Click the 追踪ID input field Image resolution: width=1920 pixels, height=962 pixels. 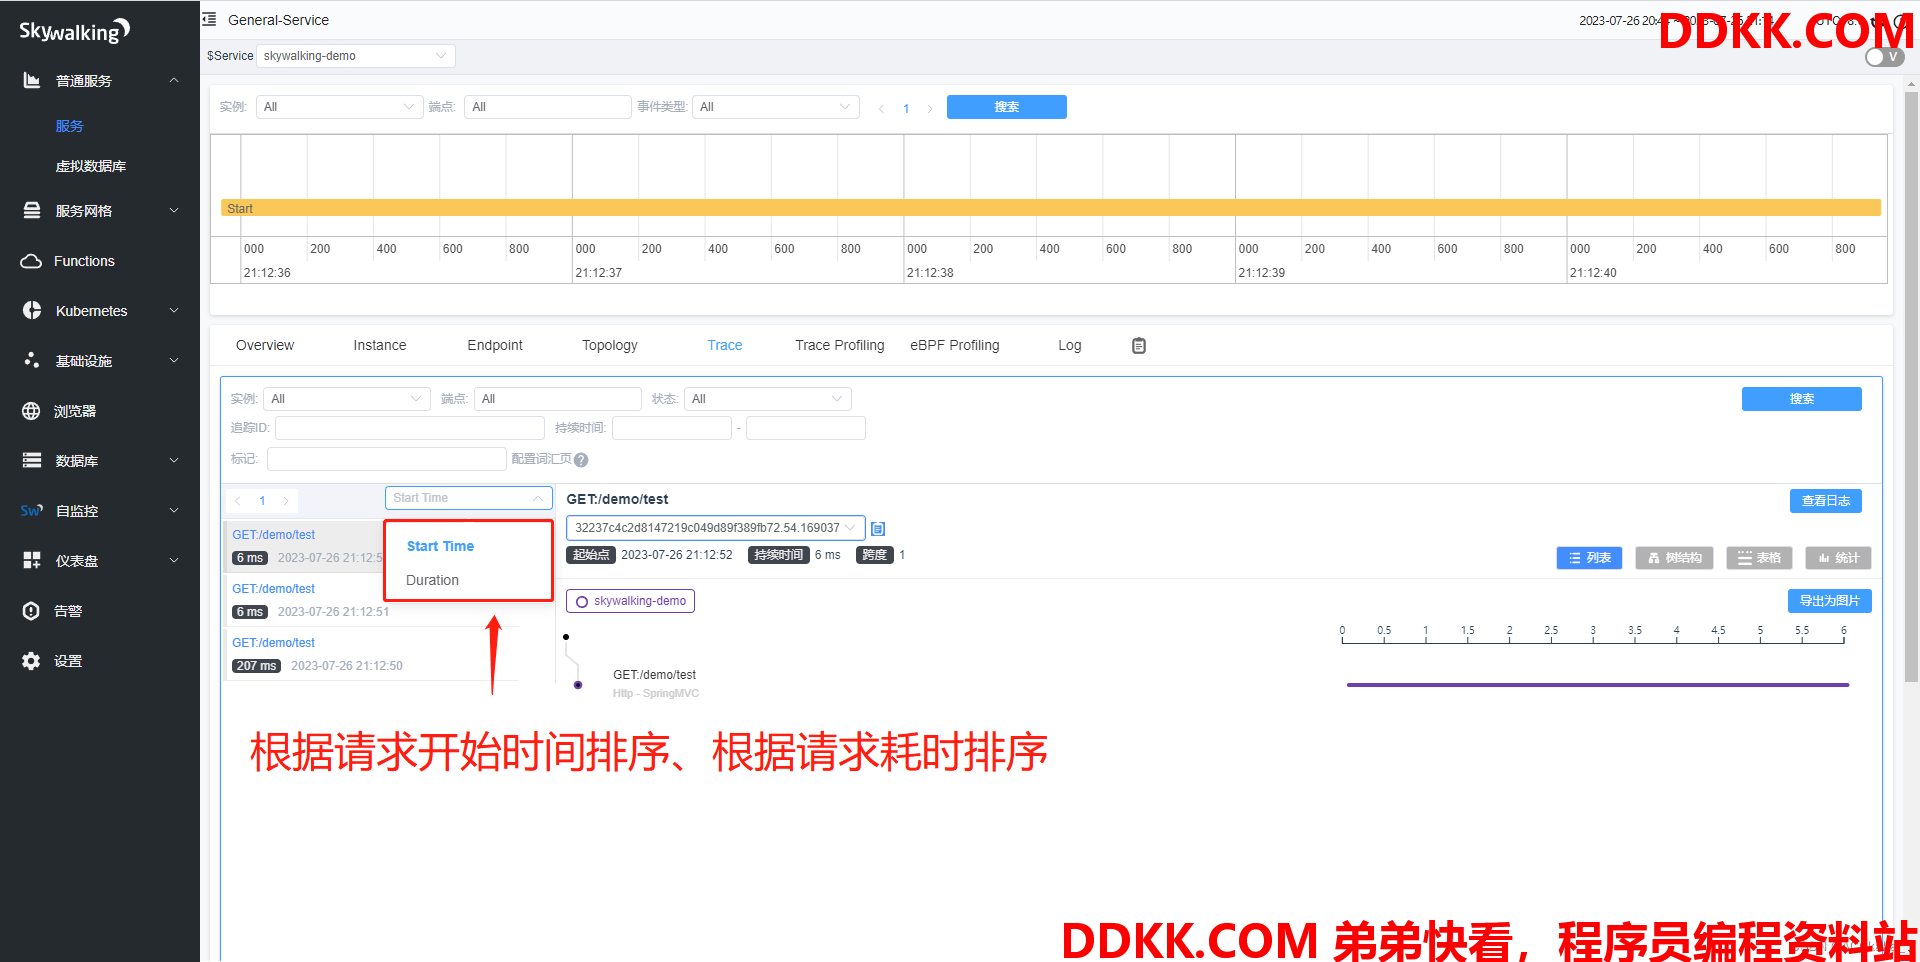[410, 428]
